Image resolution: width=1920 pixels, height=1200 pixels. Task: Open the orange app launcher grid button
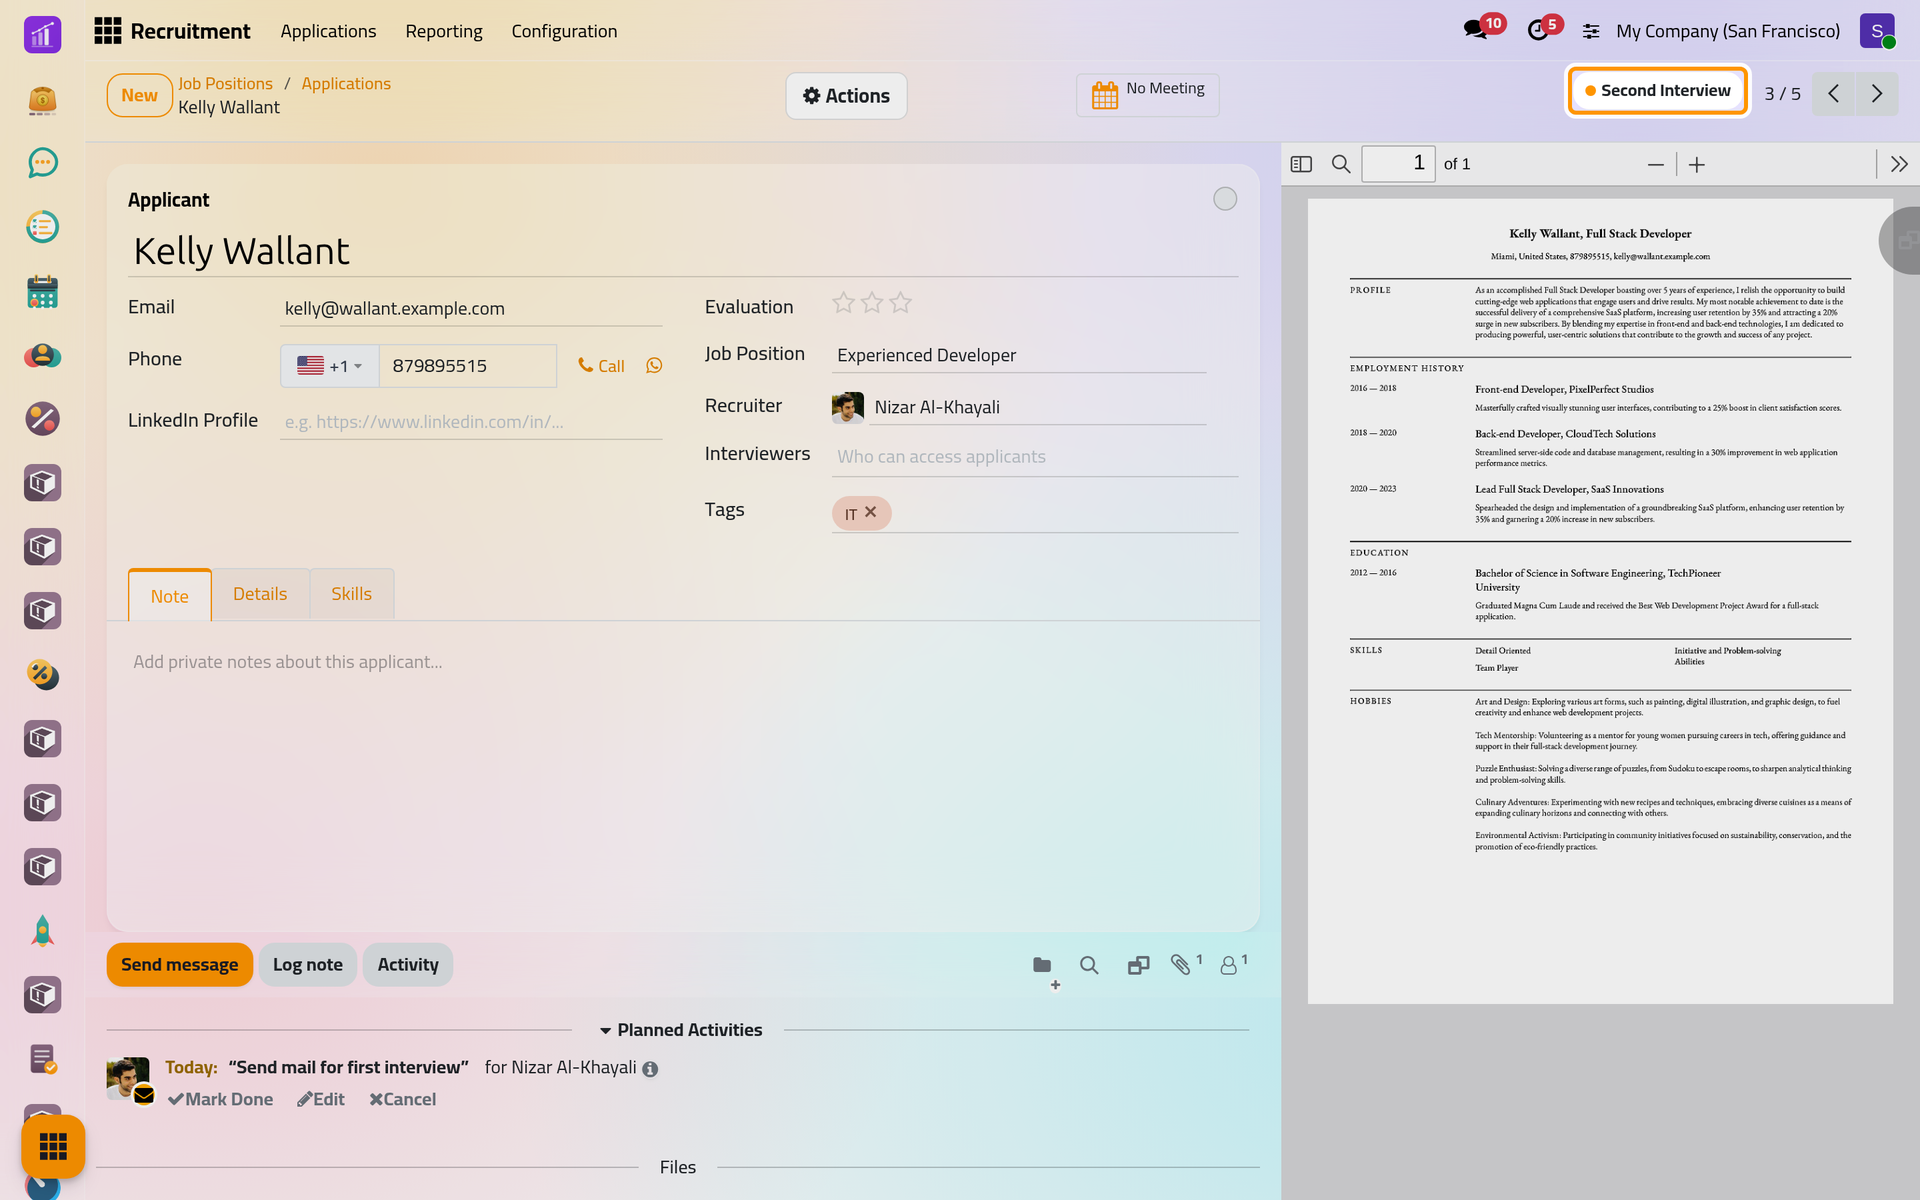click(53, 1146)
